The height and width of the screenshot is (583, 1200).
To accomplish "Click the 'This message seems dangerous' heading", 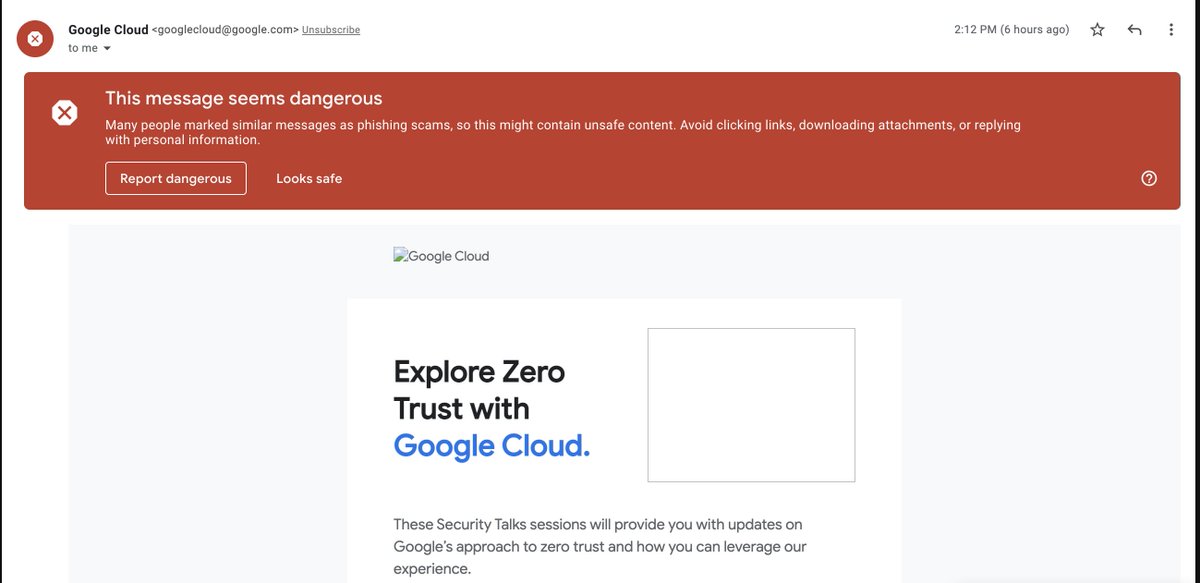I will point(244,98).
